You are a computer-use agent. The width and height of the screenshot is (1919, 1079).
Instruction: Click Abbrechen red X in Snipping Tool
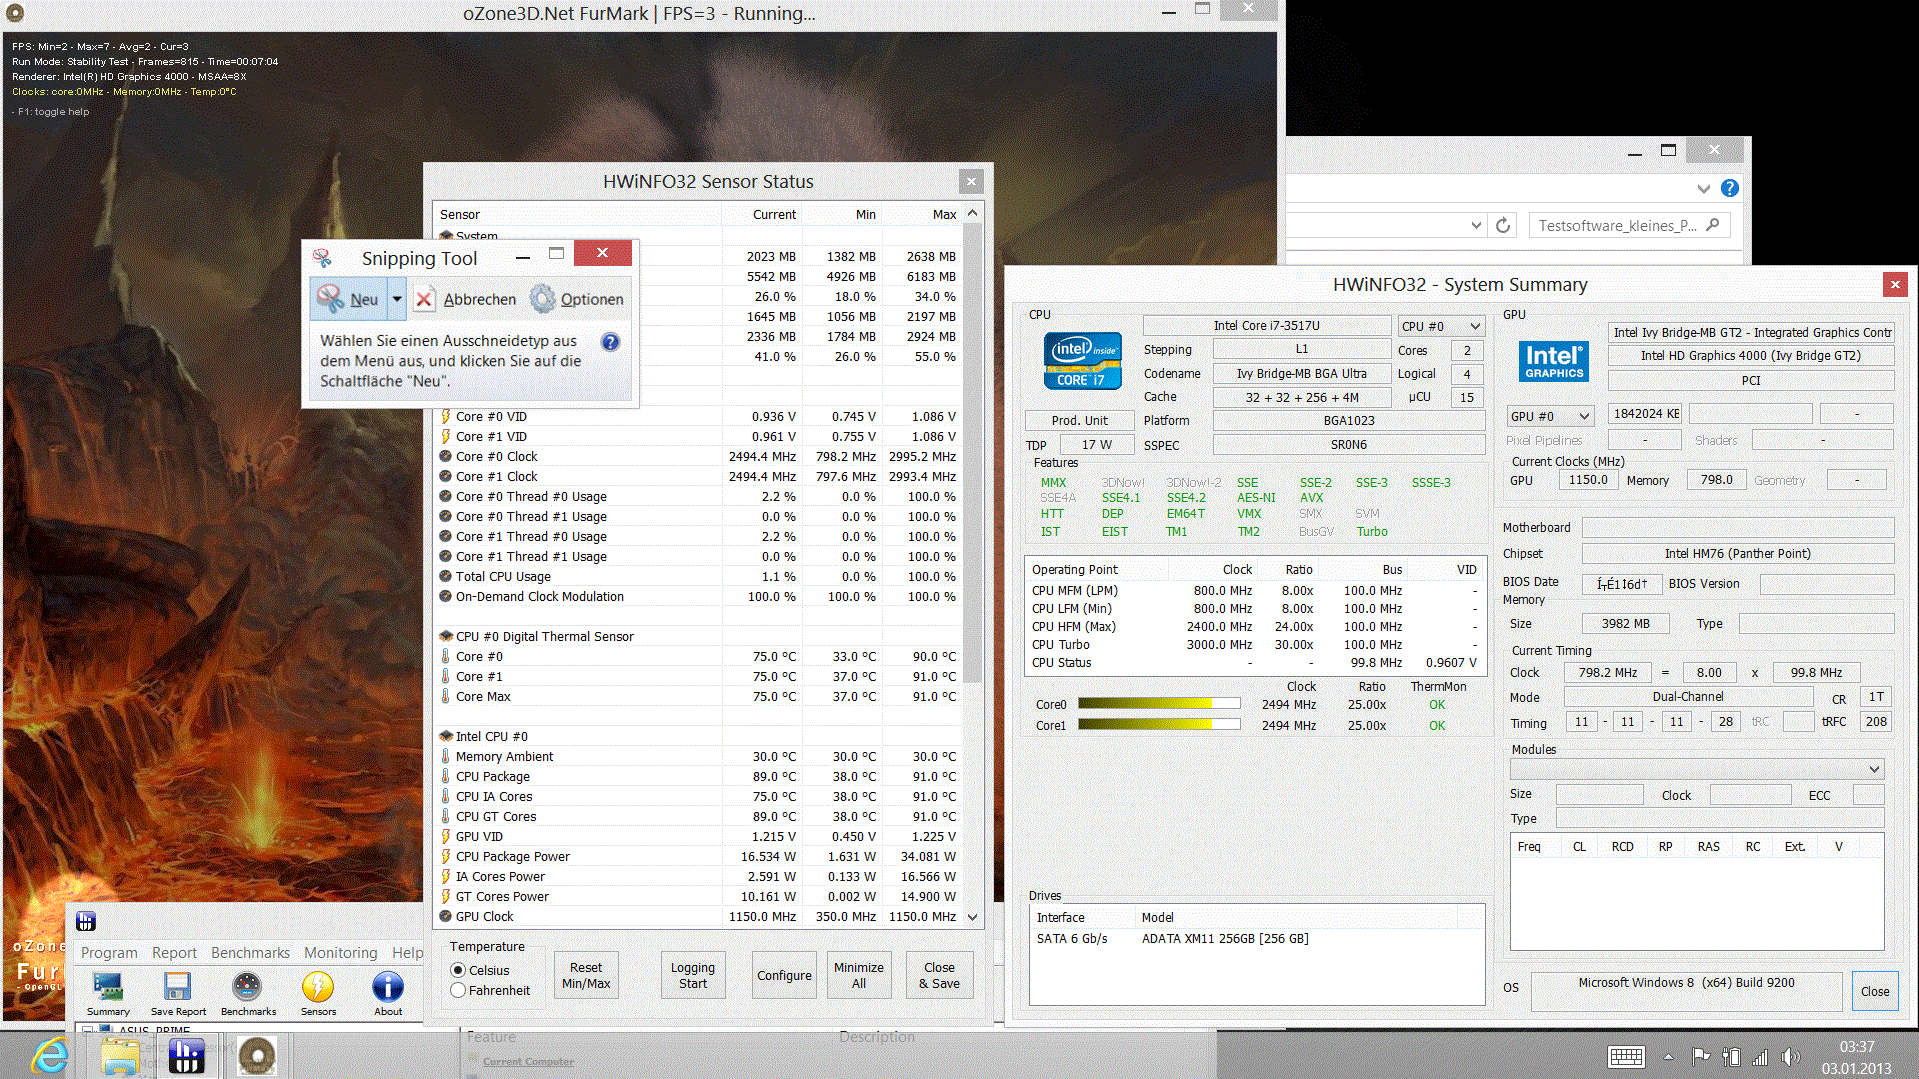pyautogui.click(x=425, y=299)
